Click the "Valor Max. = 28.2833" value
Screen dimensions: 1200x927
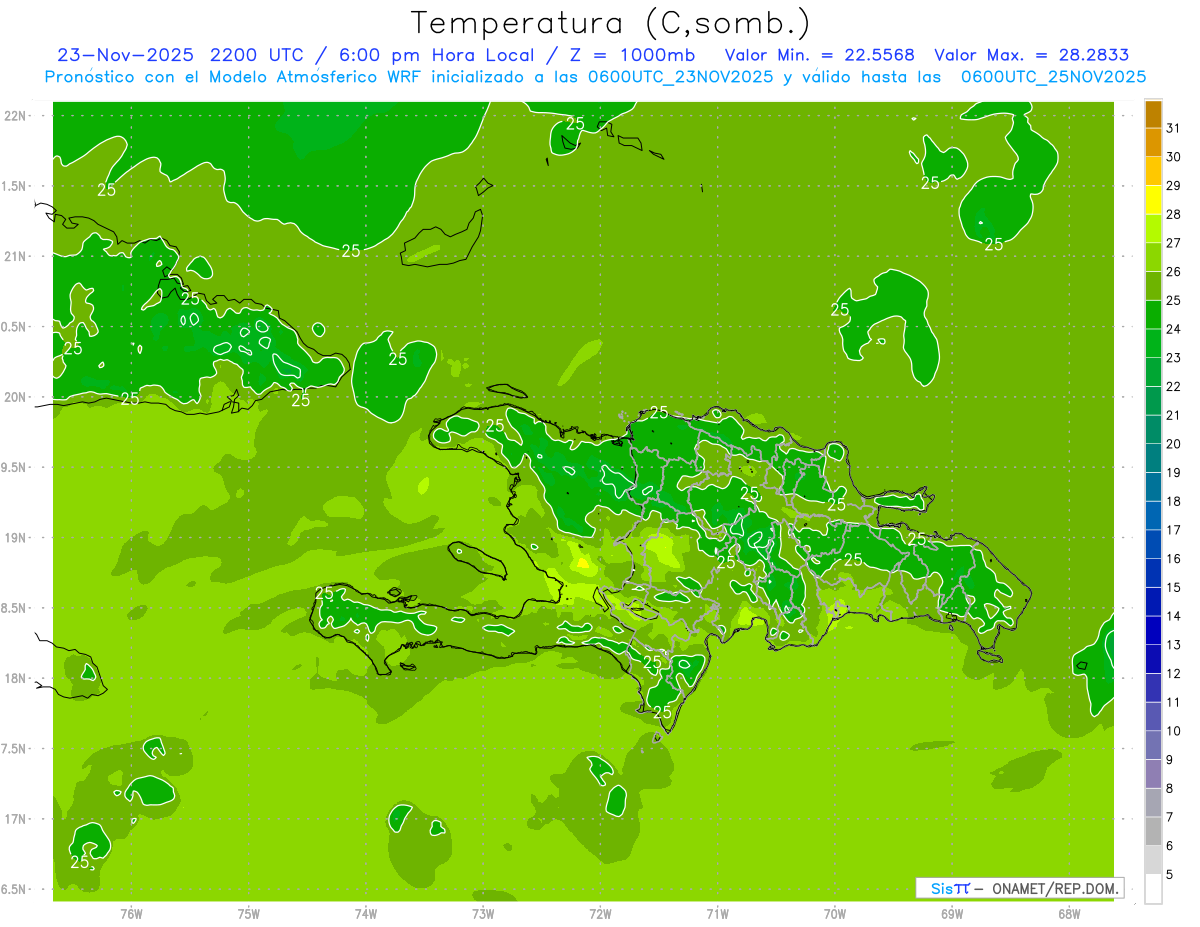[x=1031, y=55]
